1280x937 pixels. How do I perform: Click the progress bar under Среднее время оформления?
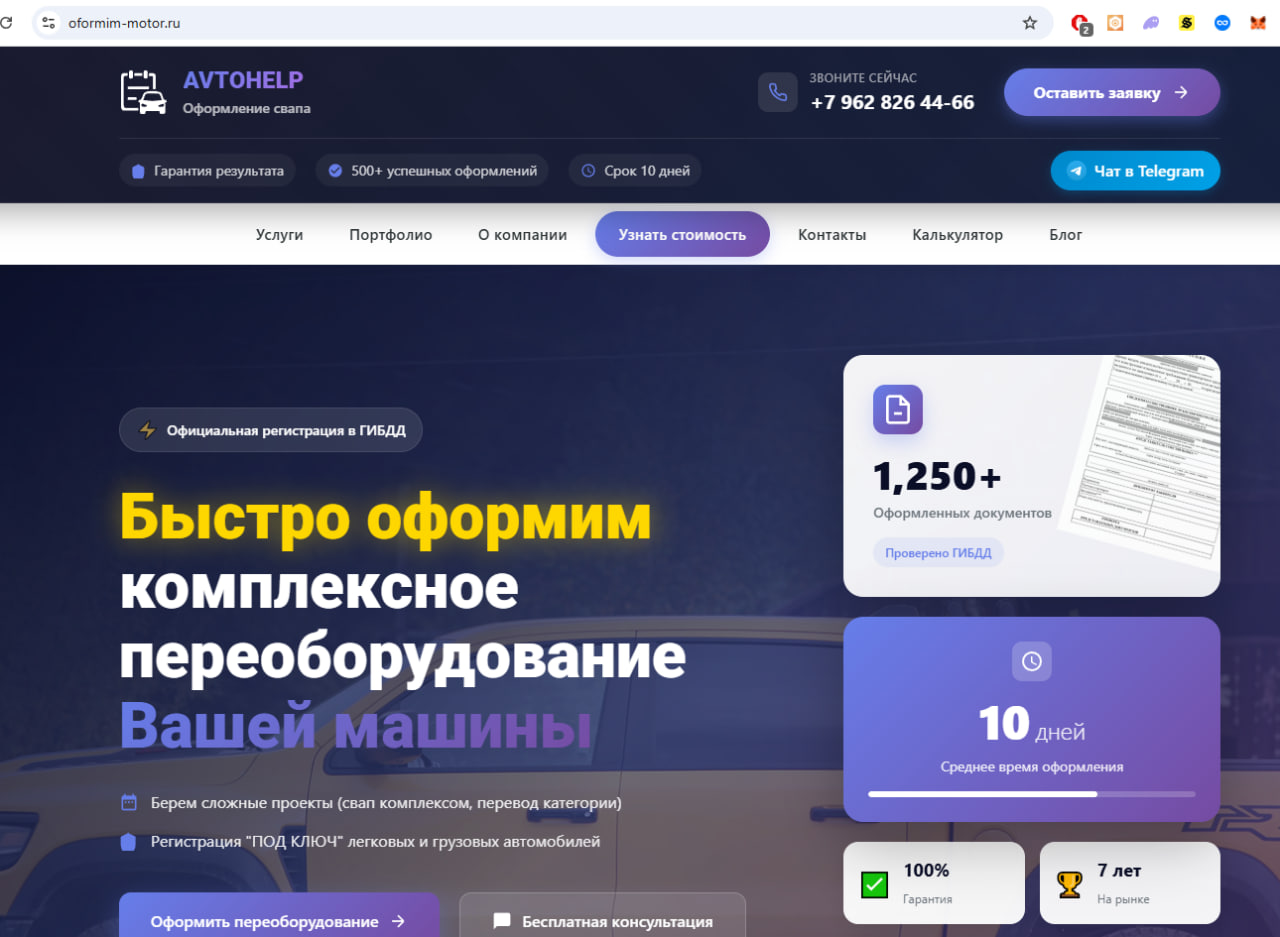(1031, 794)
